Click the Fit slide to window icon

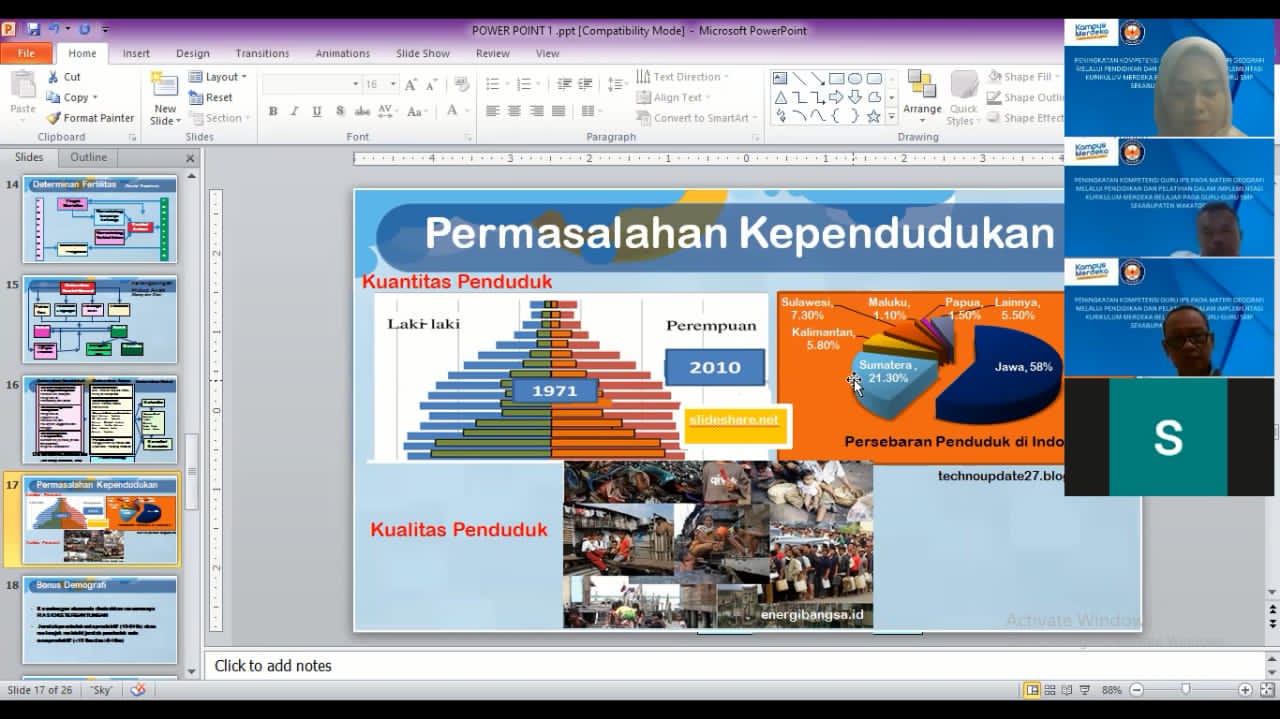tap(1266, 690)
